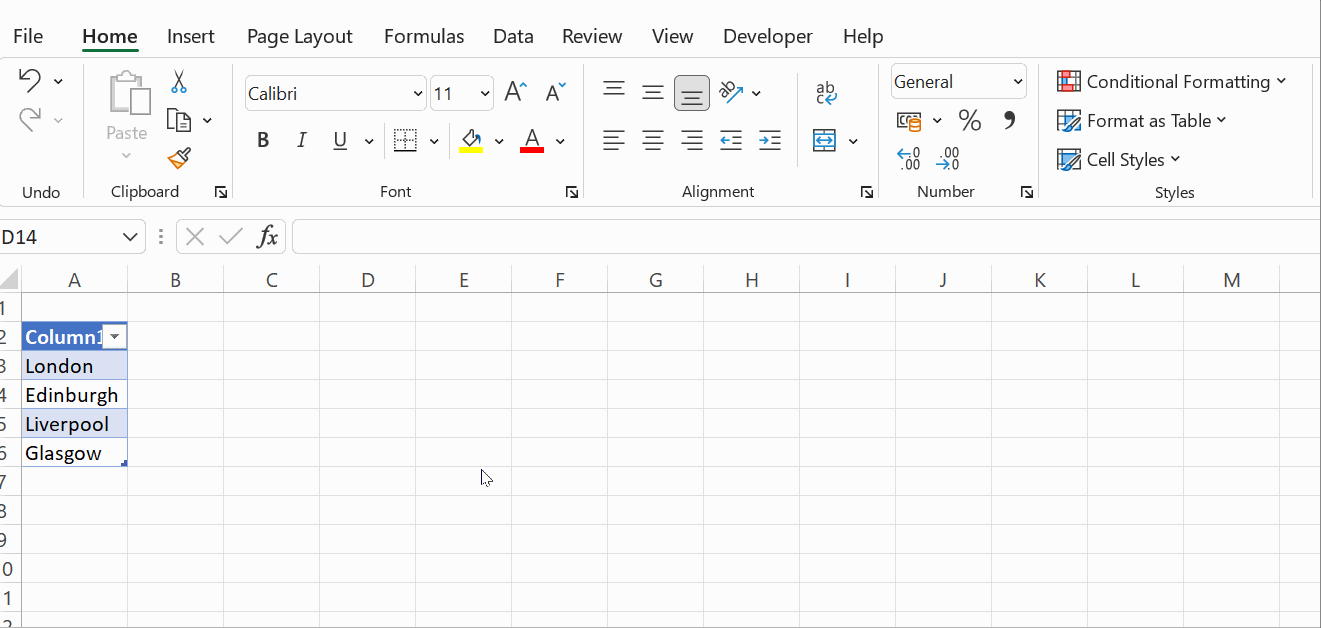Apply center alignment to the text
The width and height of the screenshot is (1321, 628).
click(653, 140)
